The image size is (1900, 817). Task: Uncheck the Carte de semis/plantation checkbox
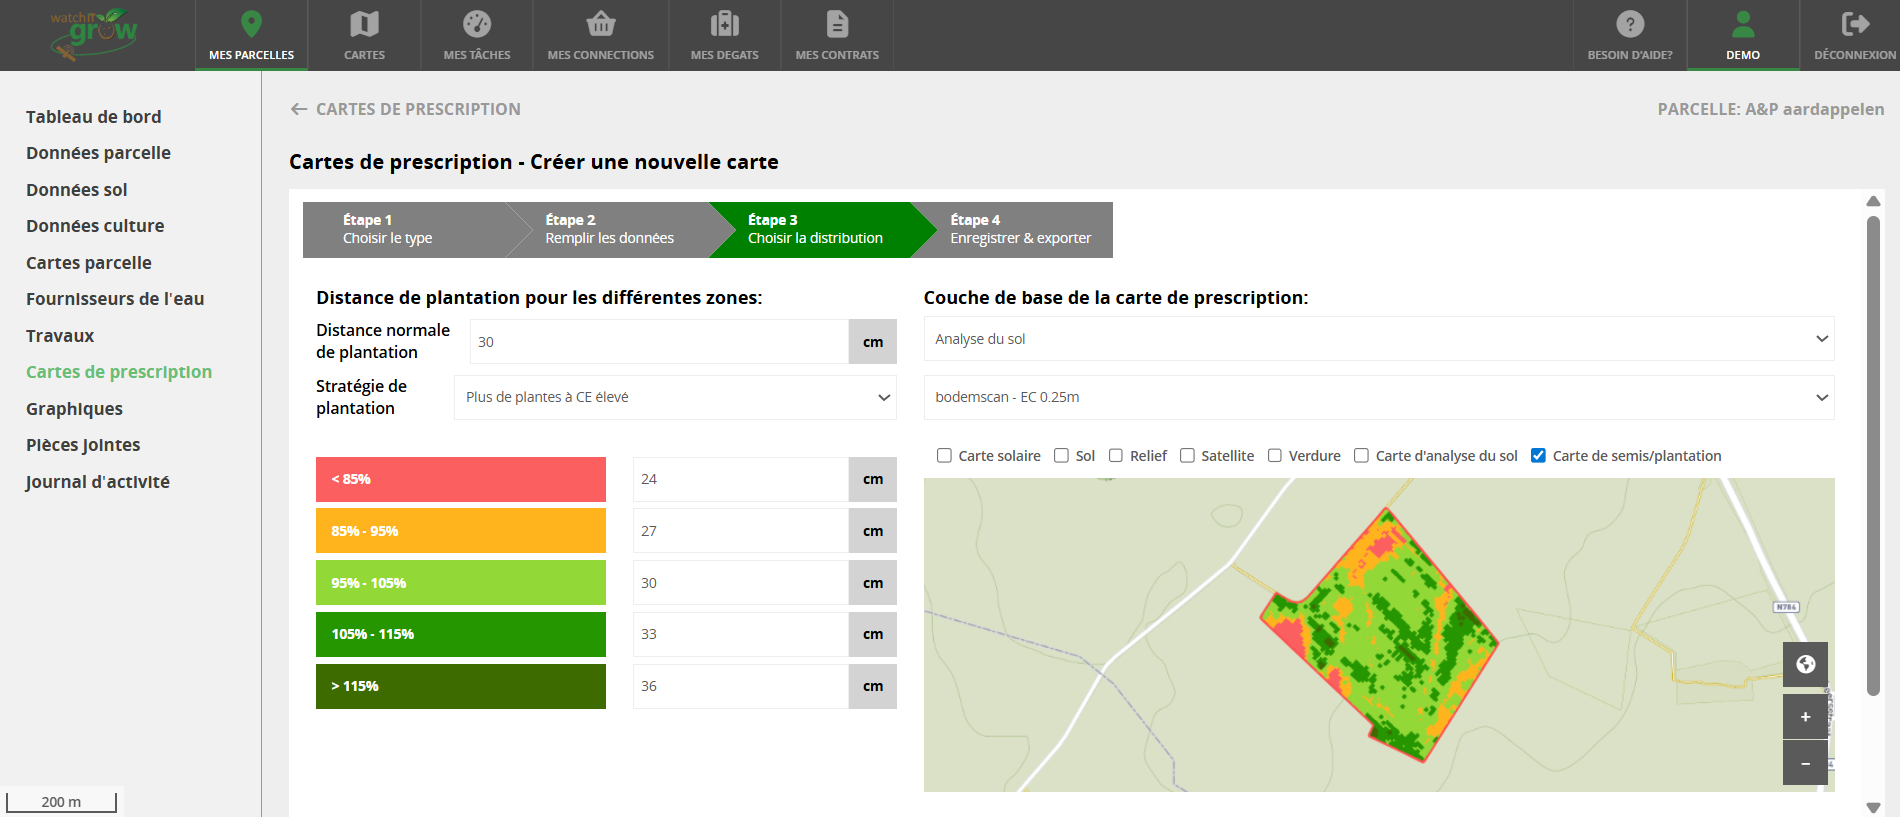1538,456
